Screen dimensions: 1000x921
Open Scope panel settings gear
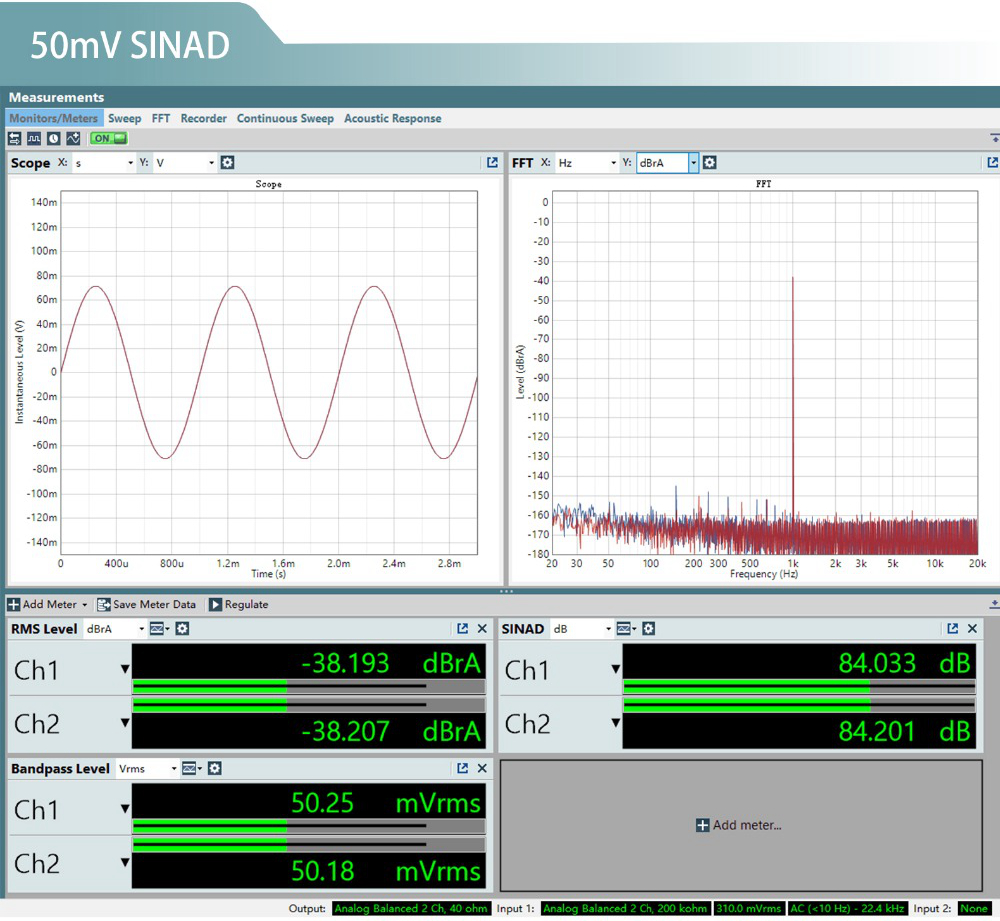point(228,163)
